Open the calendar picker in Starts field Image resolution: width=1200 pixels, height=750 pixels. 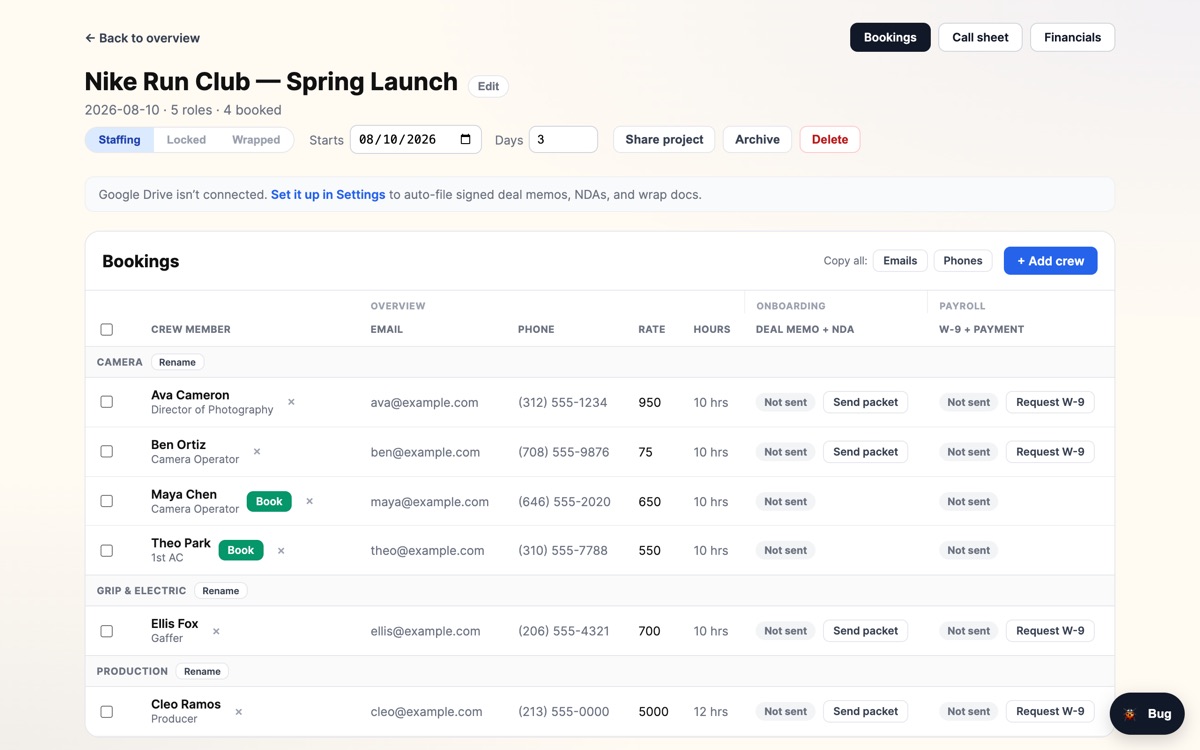click(466, 139)
